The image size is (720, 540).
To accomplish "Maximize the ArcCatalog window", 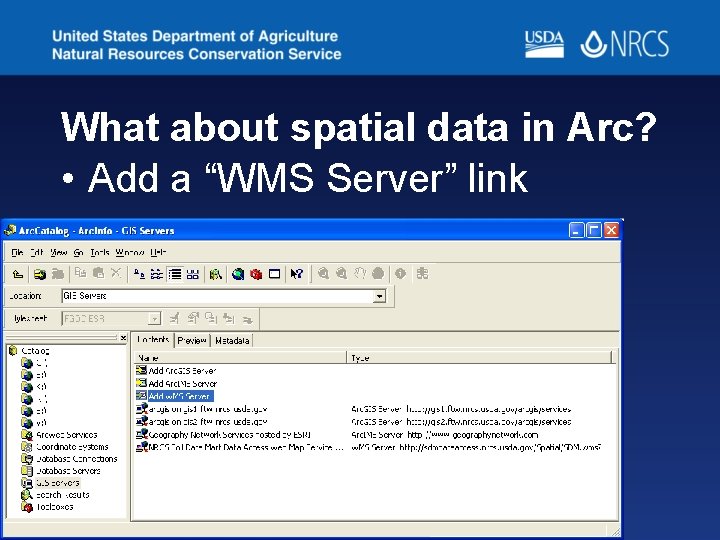I will pyautogui.click(x=594, y=230).
